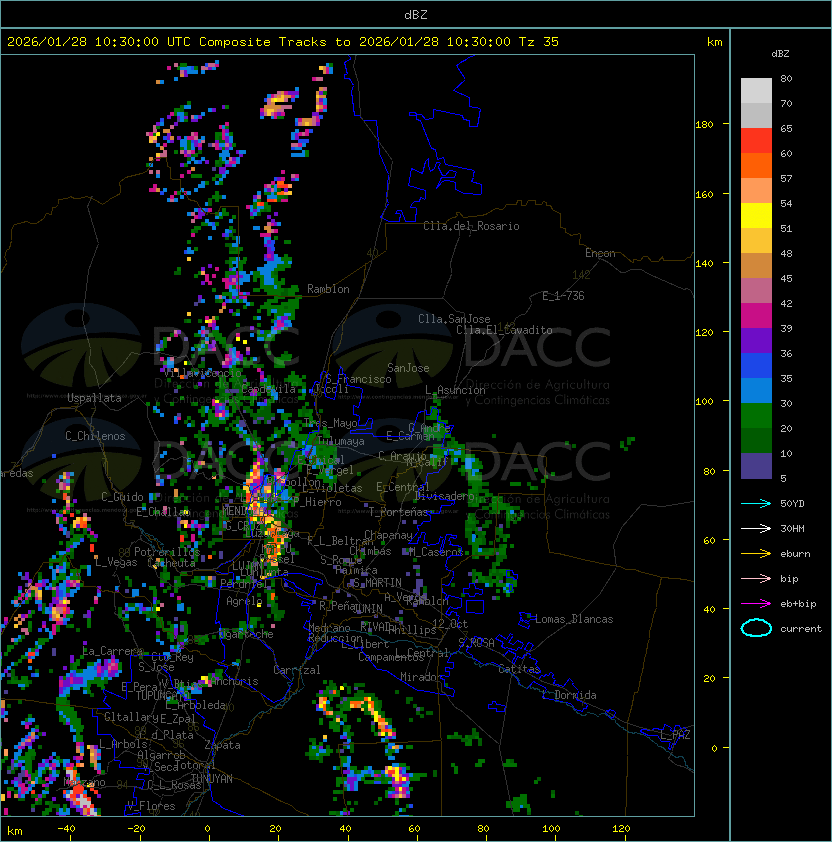Select the bright yellow swatch below 54 label

(756, 216)
